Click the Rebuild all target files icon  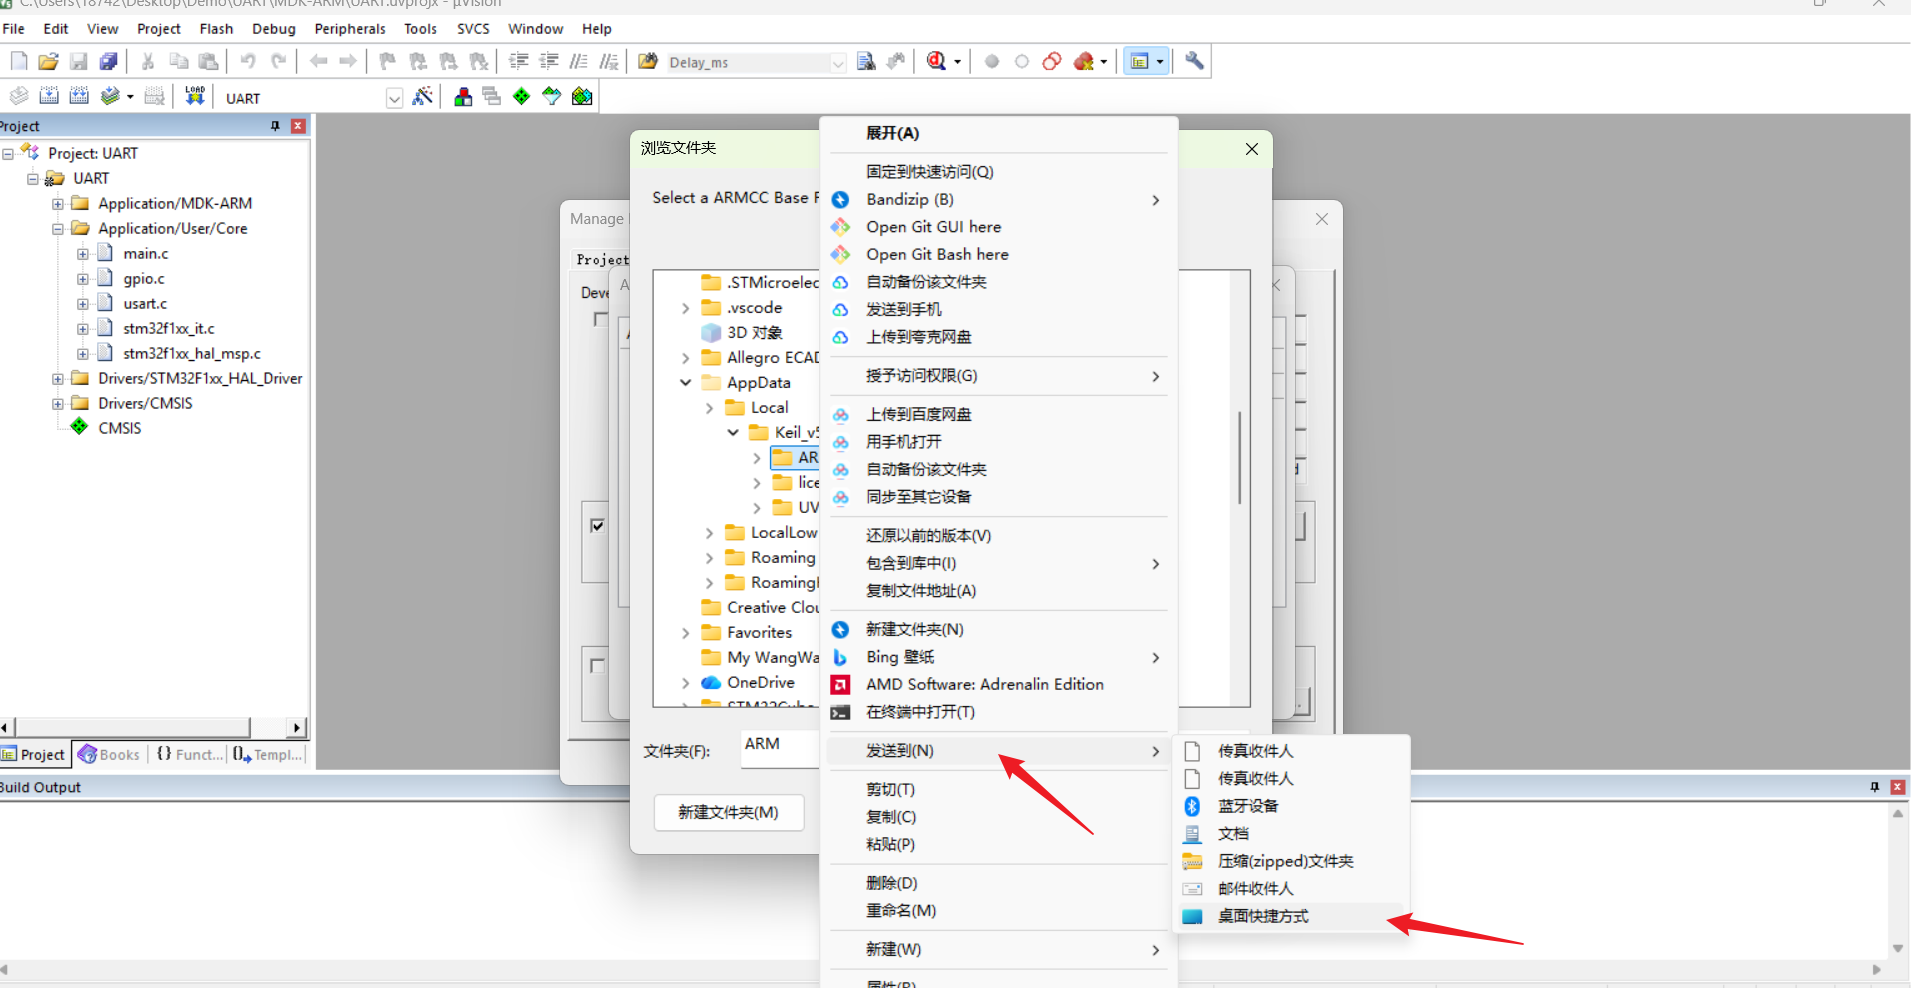tap(79, 97)
